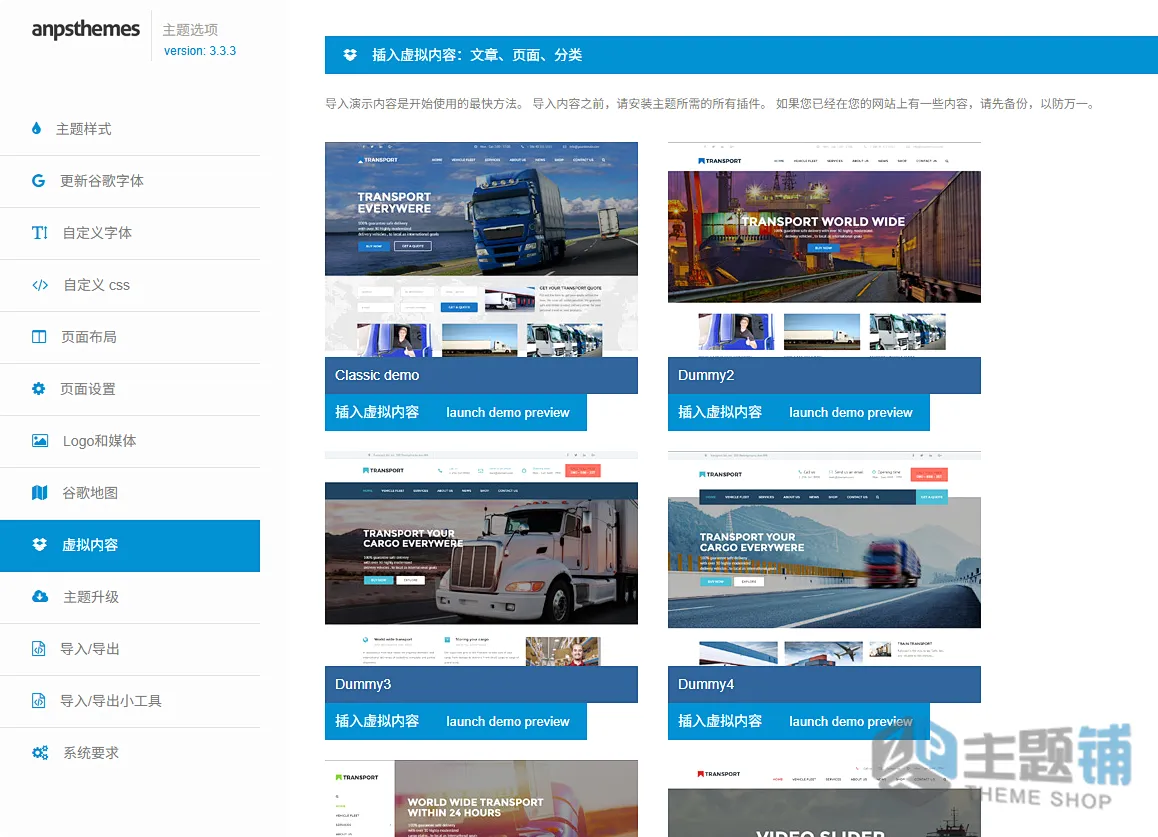Launch demo preview for Dummy4

pyautogui.click(x=850, y=721)
